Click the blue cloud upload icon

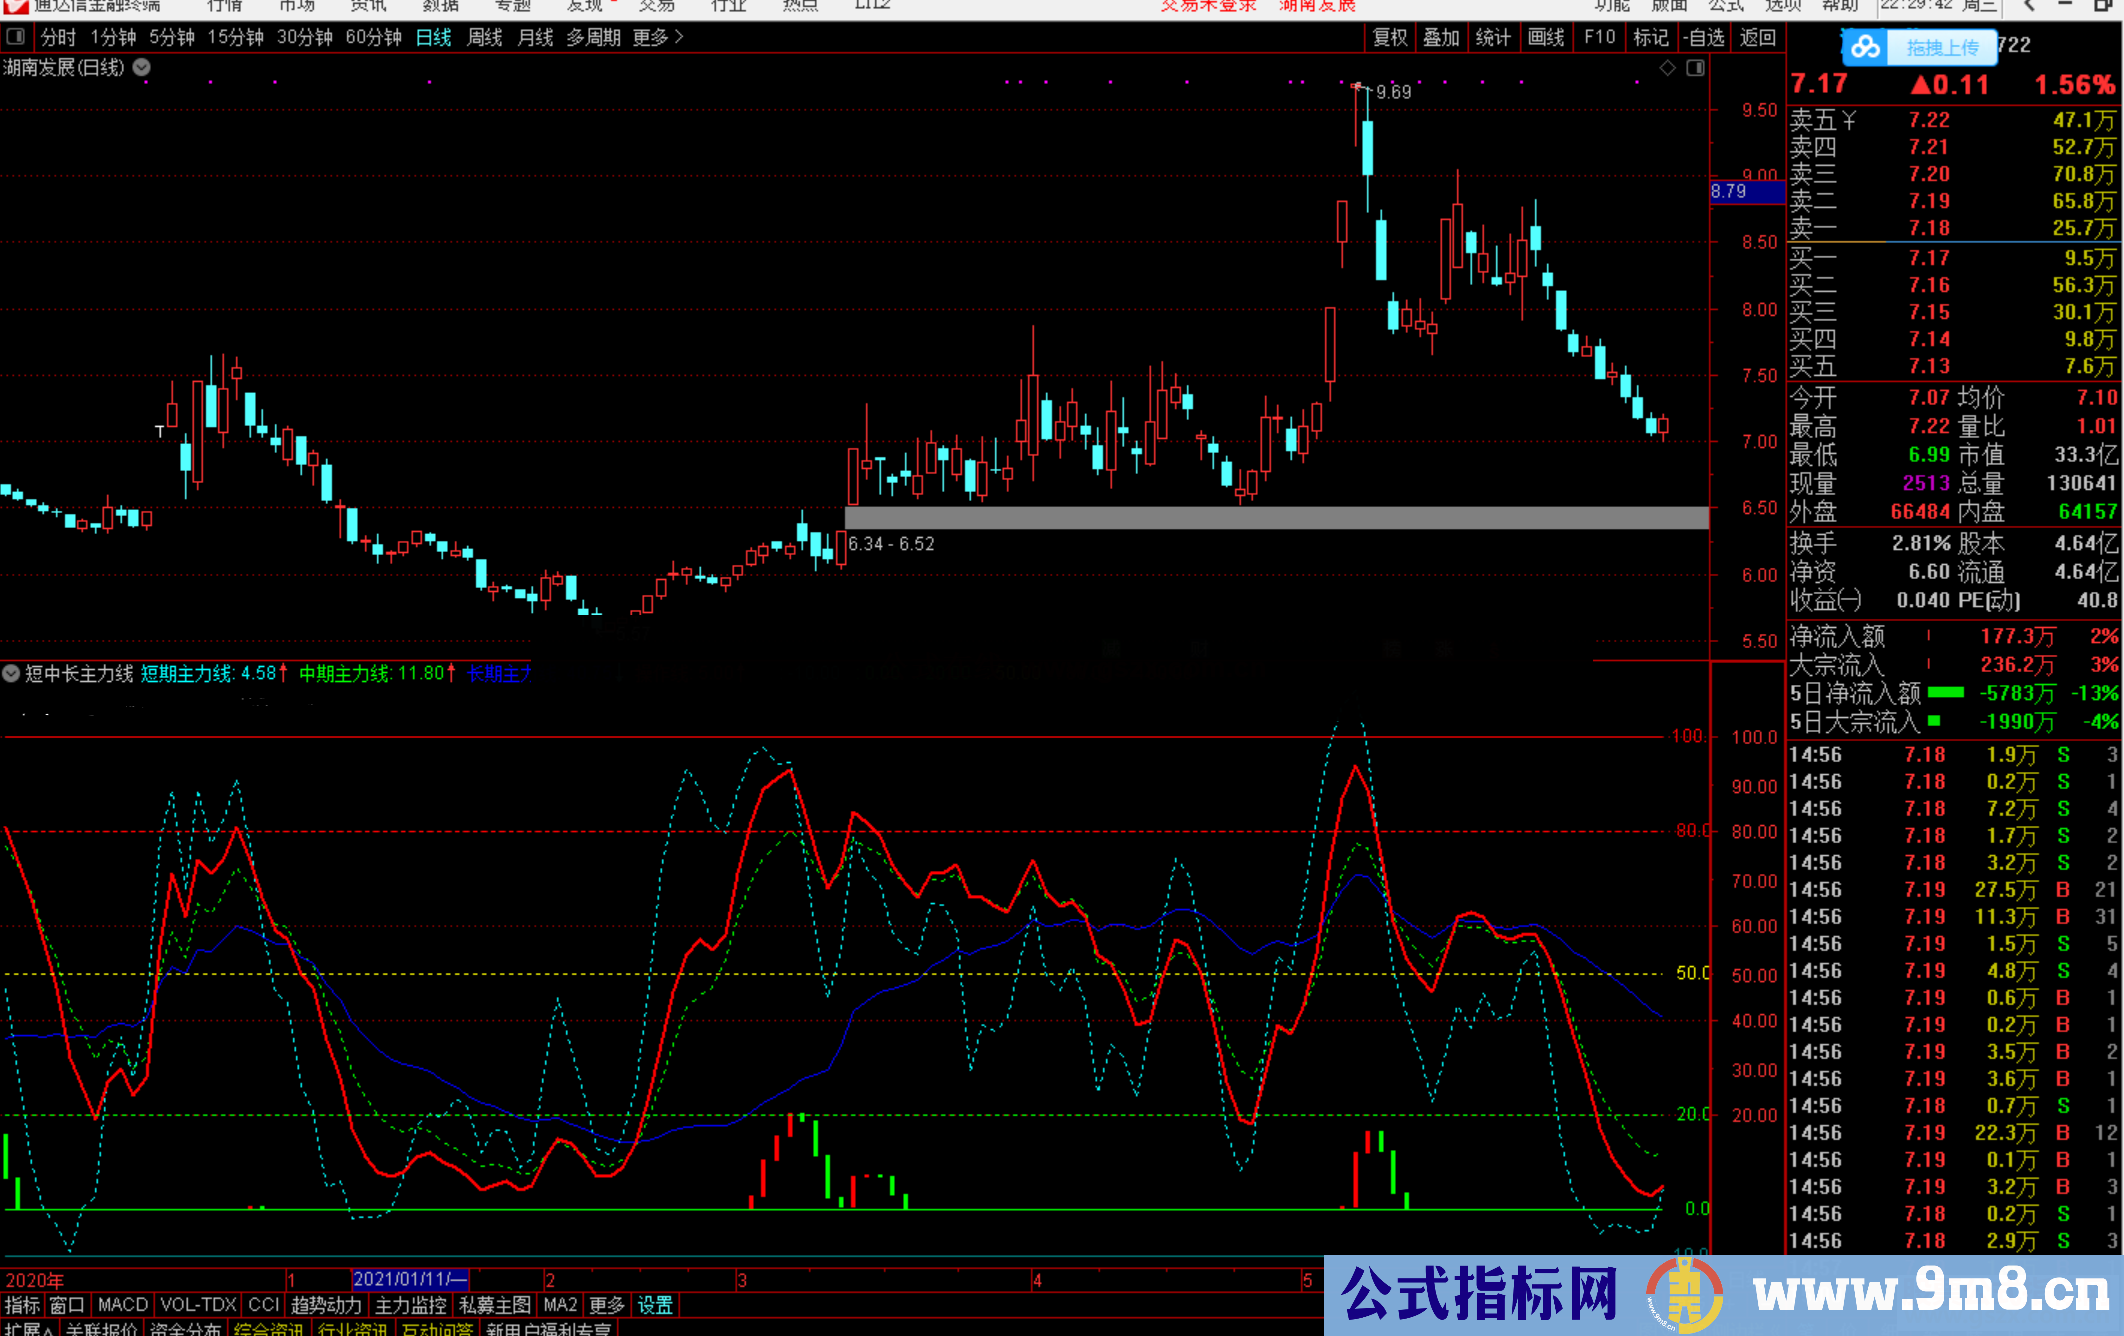1864,47
